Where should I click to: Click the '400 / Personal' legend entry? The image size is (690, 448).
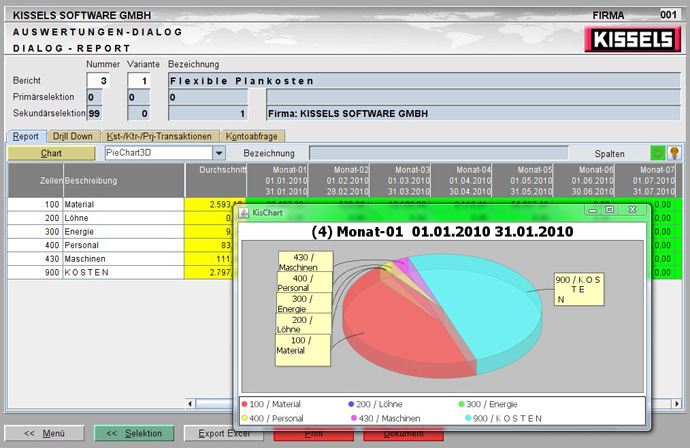click(272, 418)
